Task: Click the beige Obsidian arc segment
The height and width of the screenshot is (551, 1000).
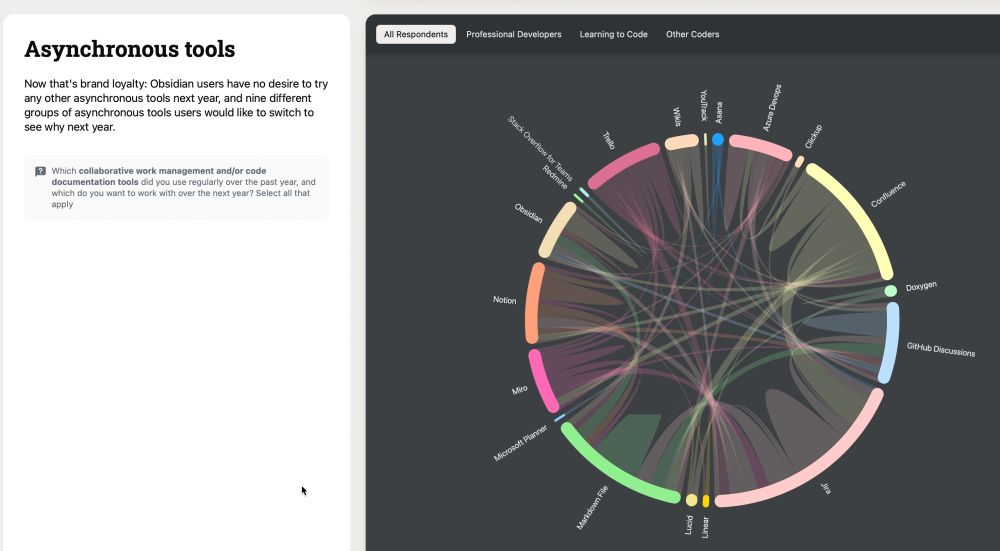Action: coord(556,230)
